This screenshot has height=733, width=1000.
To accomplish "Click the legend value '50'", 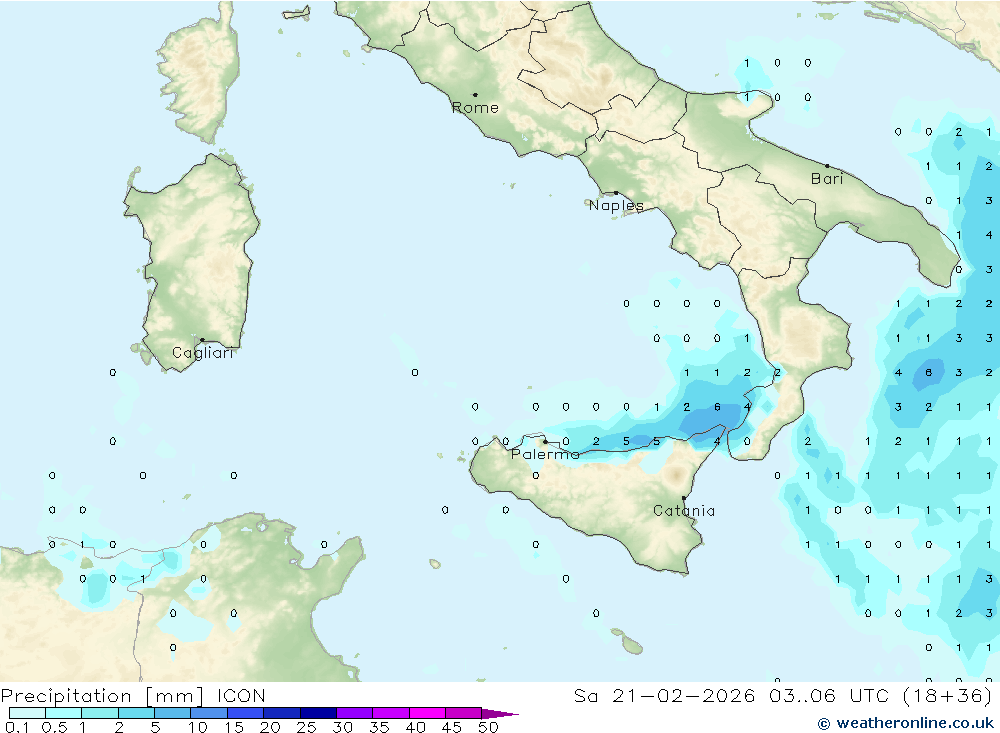I will point(489,727).
